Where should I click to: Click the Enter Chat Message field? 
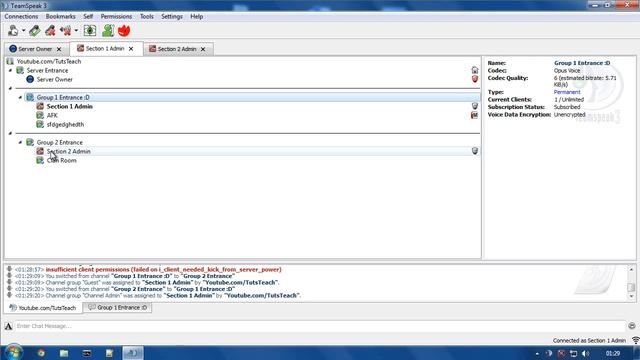[x=320, y=326]
